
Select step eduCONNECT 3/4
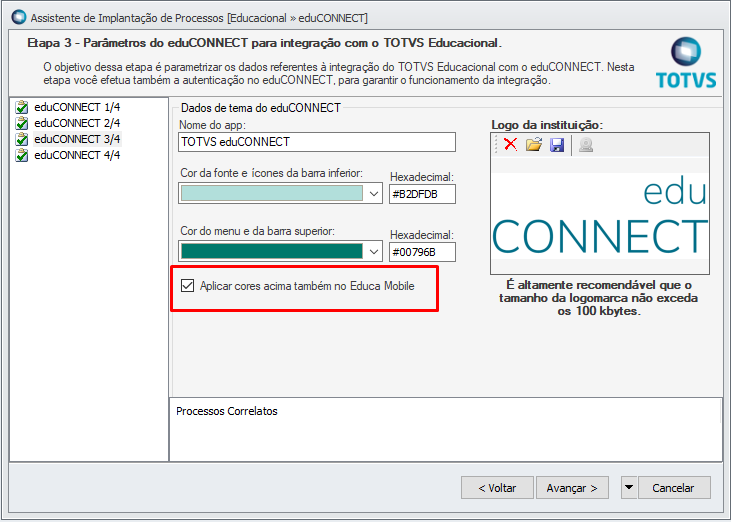(77, 139)
